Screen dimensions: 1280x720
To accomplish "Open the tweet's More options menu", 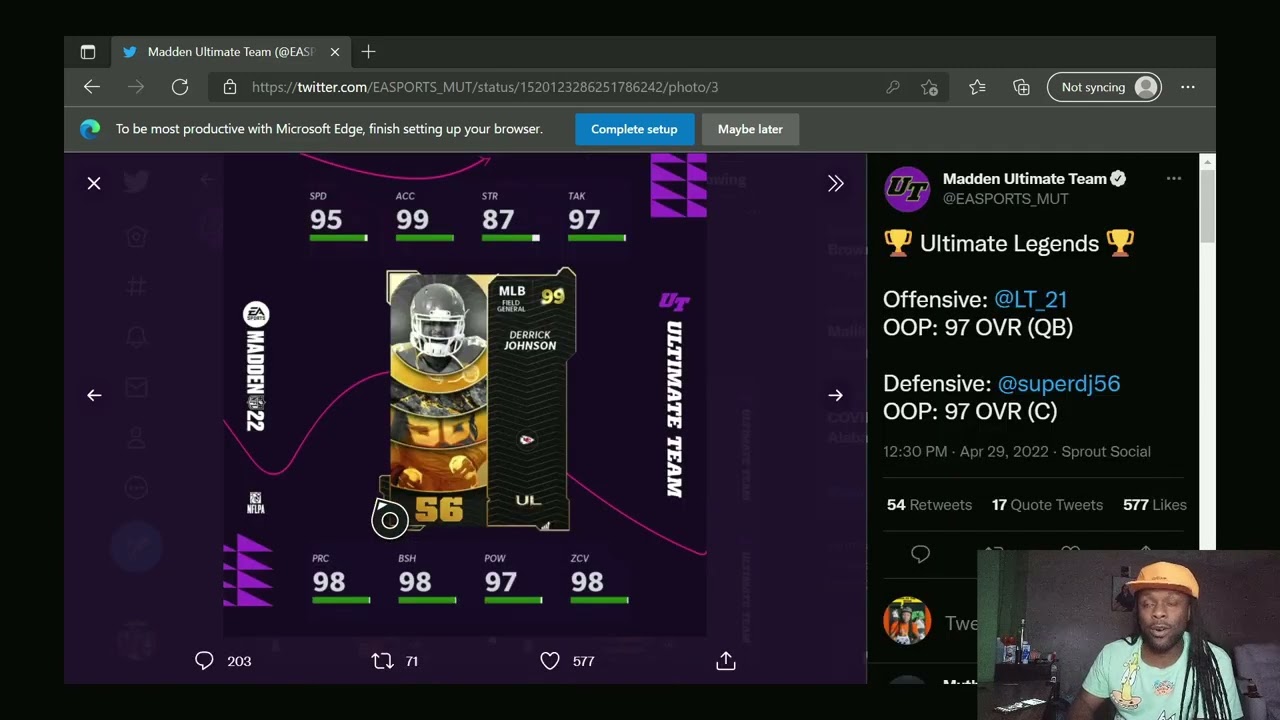I will click(x=1174, y=179).
